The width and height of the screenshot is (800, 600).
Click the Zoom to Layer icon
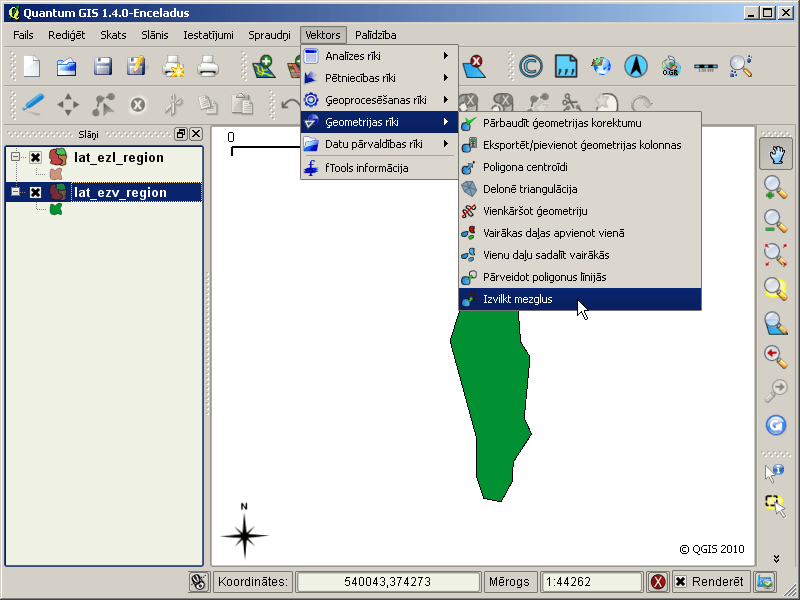776,322
